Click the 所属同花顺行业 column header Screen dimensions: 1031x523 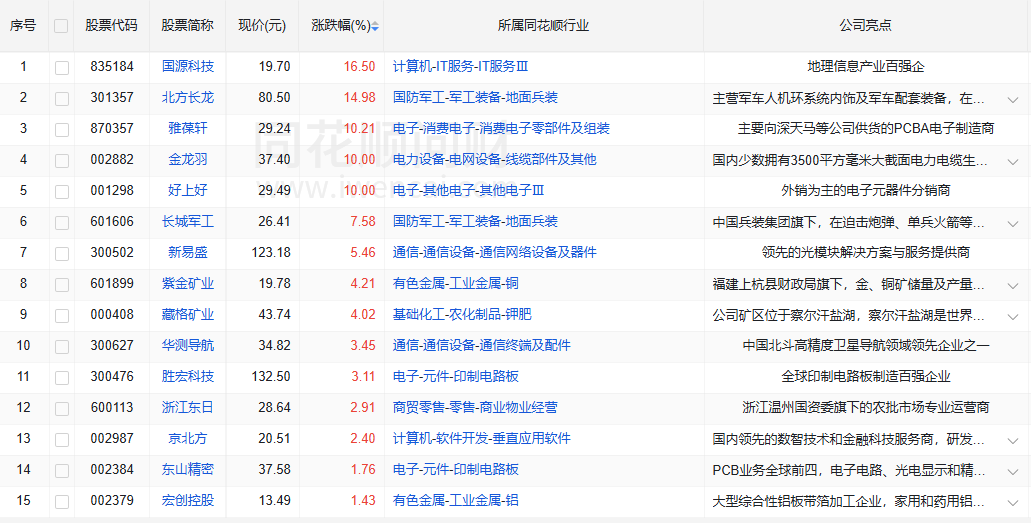543,26
